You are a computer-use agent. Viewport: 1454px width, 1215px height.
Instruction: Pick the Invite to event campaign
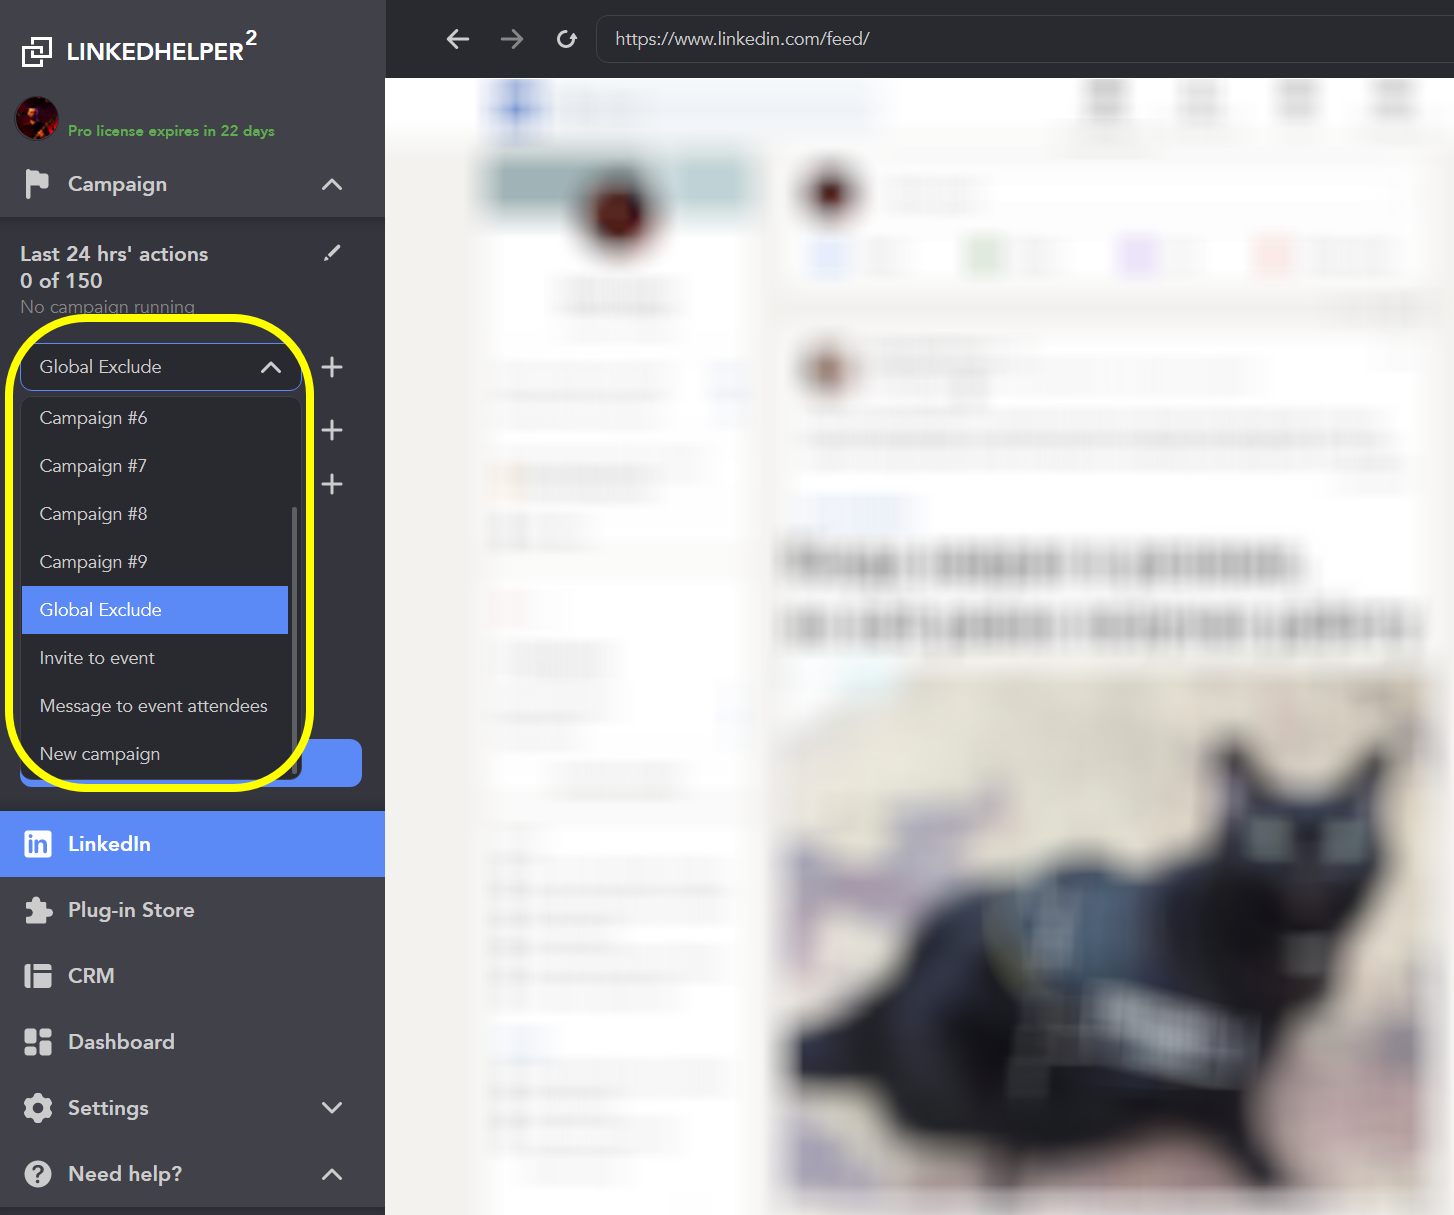click(155, 658)
